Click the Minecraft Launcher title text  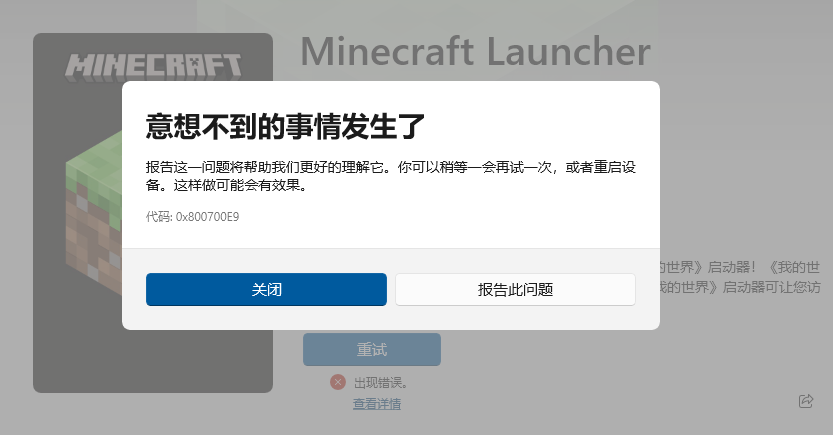(x=475, y=52)
